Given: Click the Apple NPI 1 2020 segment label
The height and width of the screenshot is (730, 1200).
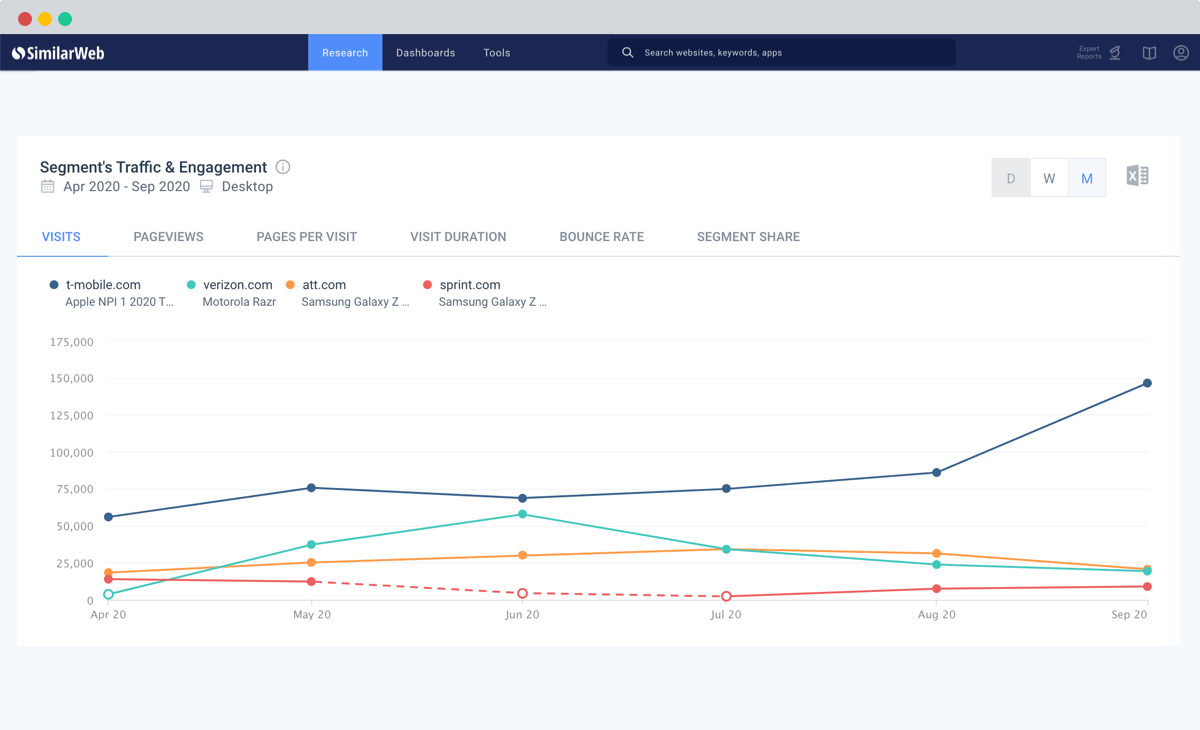Looking at the screenshot, I should (x=119, y=302).
